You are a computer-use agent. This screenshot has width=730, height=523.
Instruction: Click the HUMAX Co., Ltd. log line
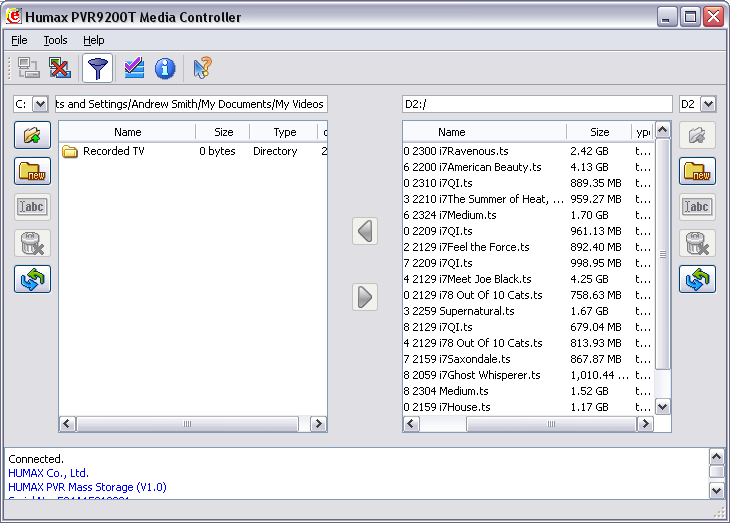[48, 473]
